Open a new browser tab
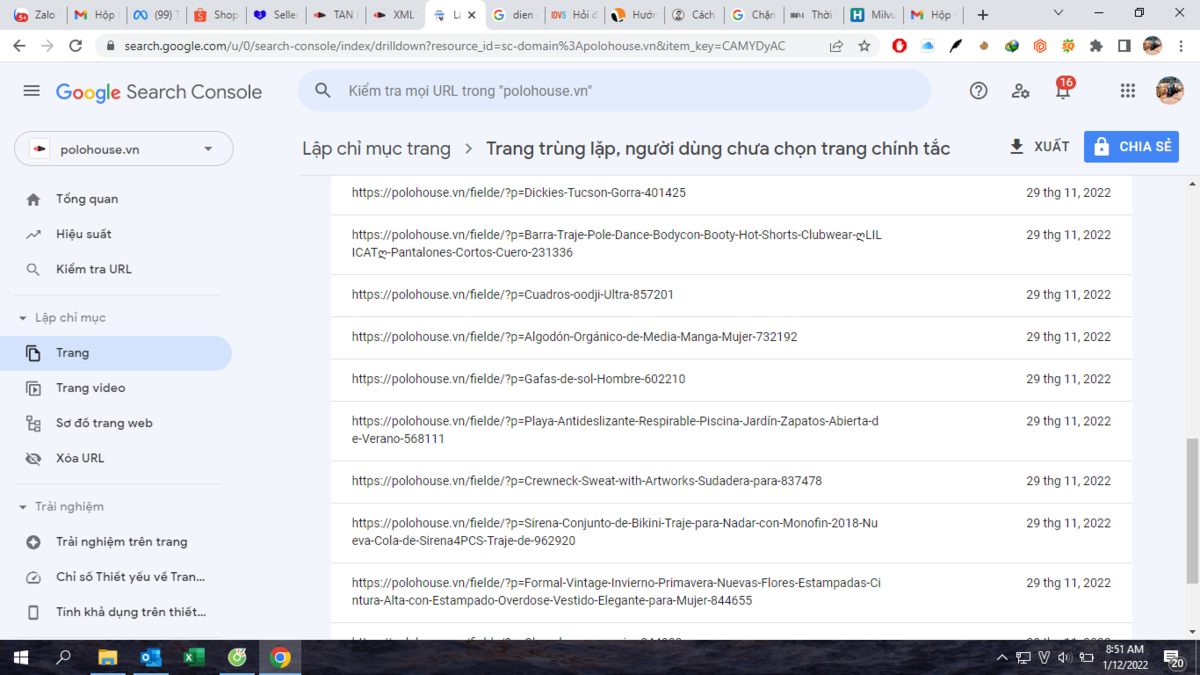This screenshot has height=675, width=1200. tap(983, 15)
